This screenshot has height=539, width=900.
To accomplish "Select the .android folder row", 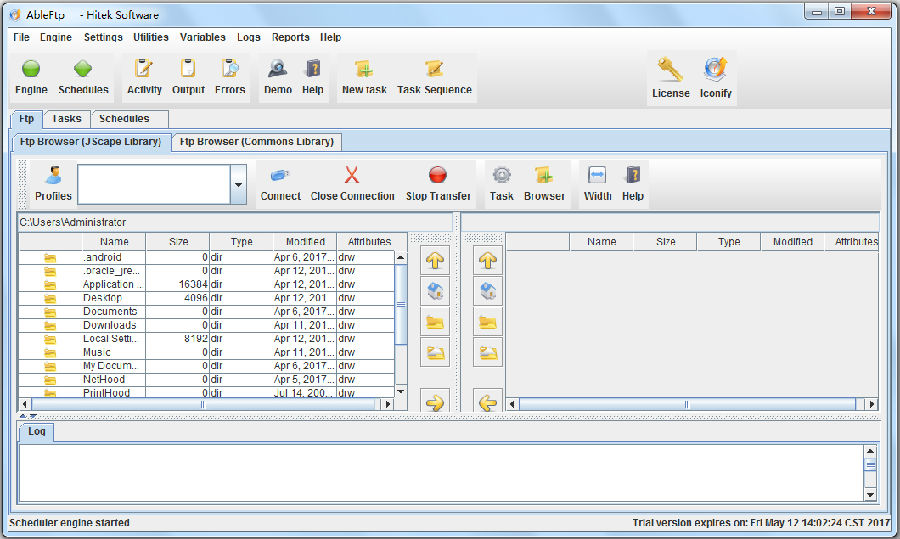I will point(207,257).
